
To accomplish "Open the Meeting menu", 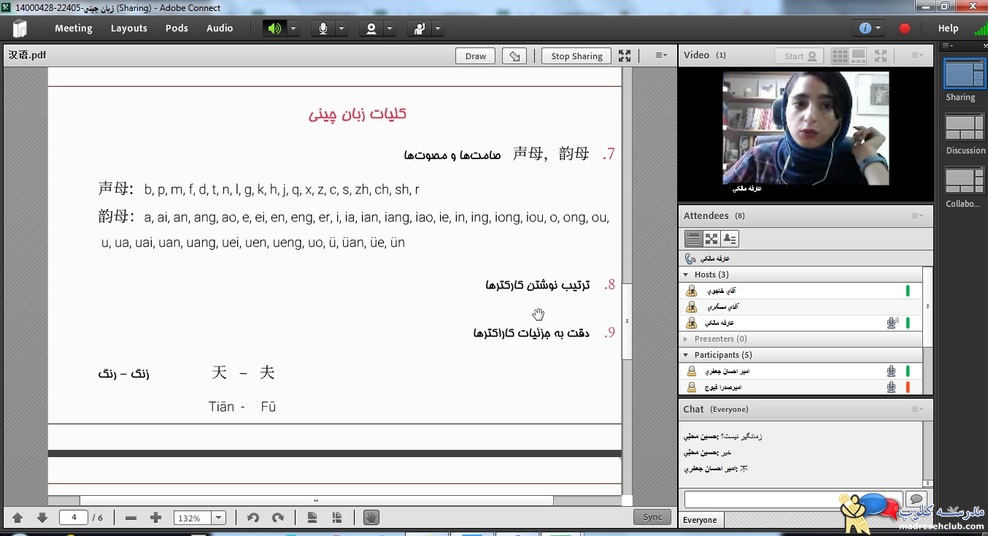I will (73, 28).
